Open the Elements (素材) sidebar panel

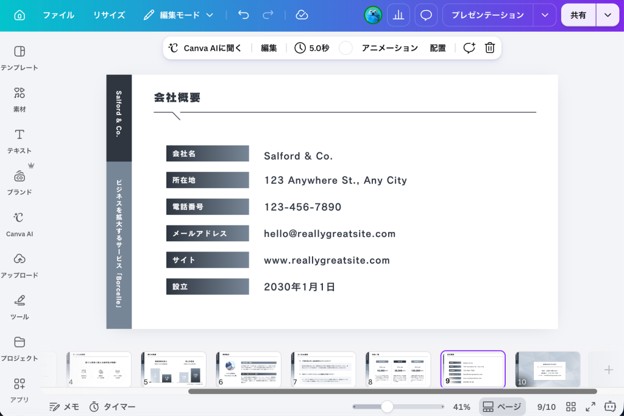[19, 100]
